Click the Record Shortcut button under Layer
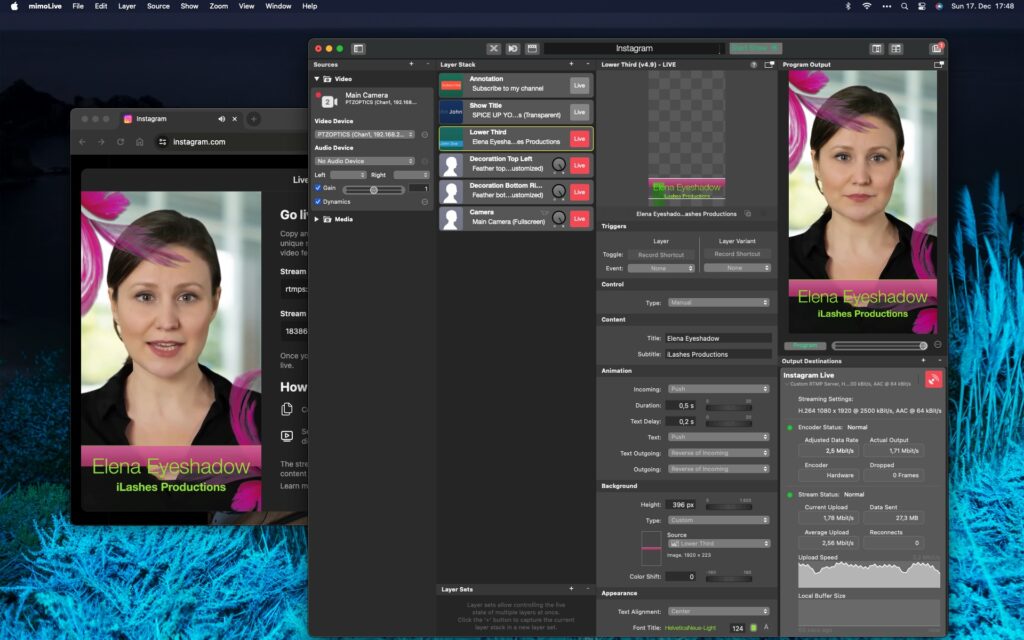This screenshot has height=640, width=1024. [660, 254]
